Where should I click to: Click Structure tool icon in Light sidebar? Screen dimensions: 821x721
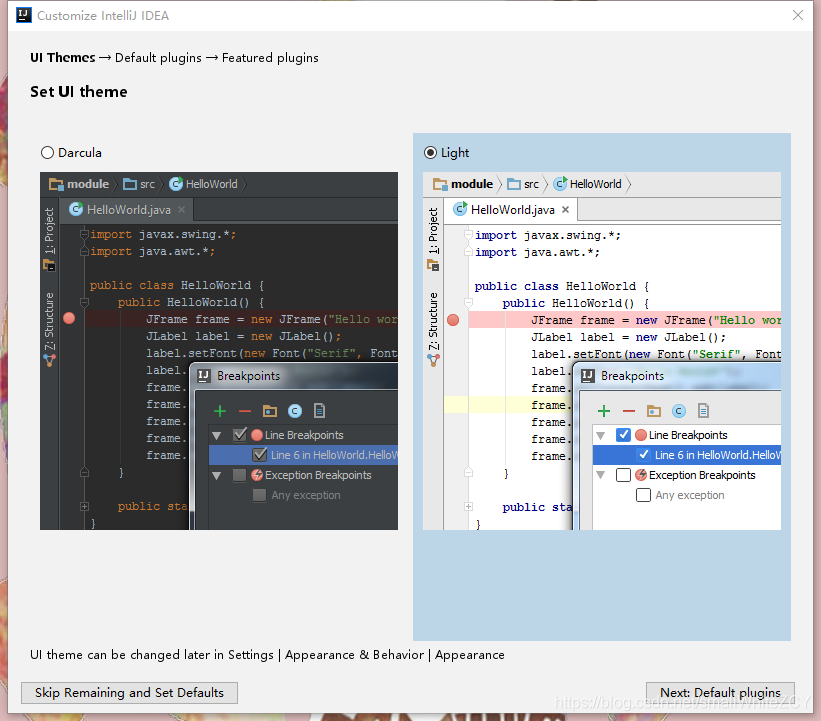[x=434, y=360]
